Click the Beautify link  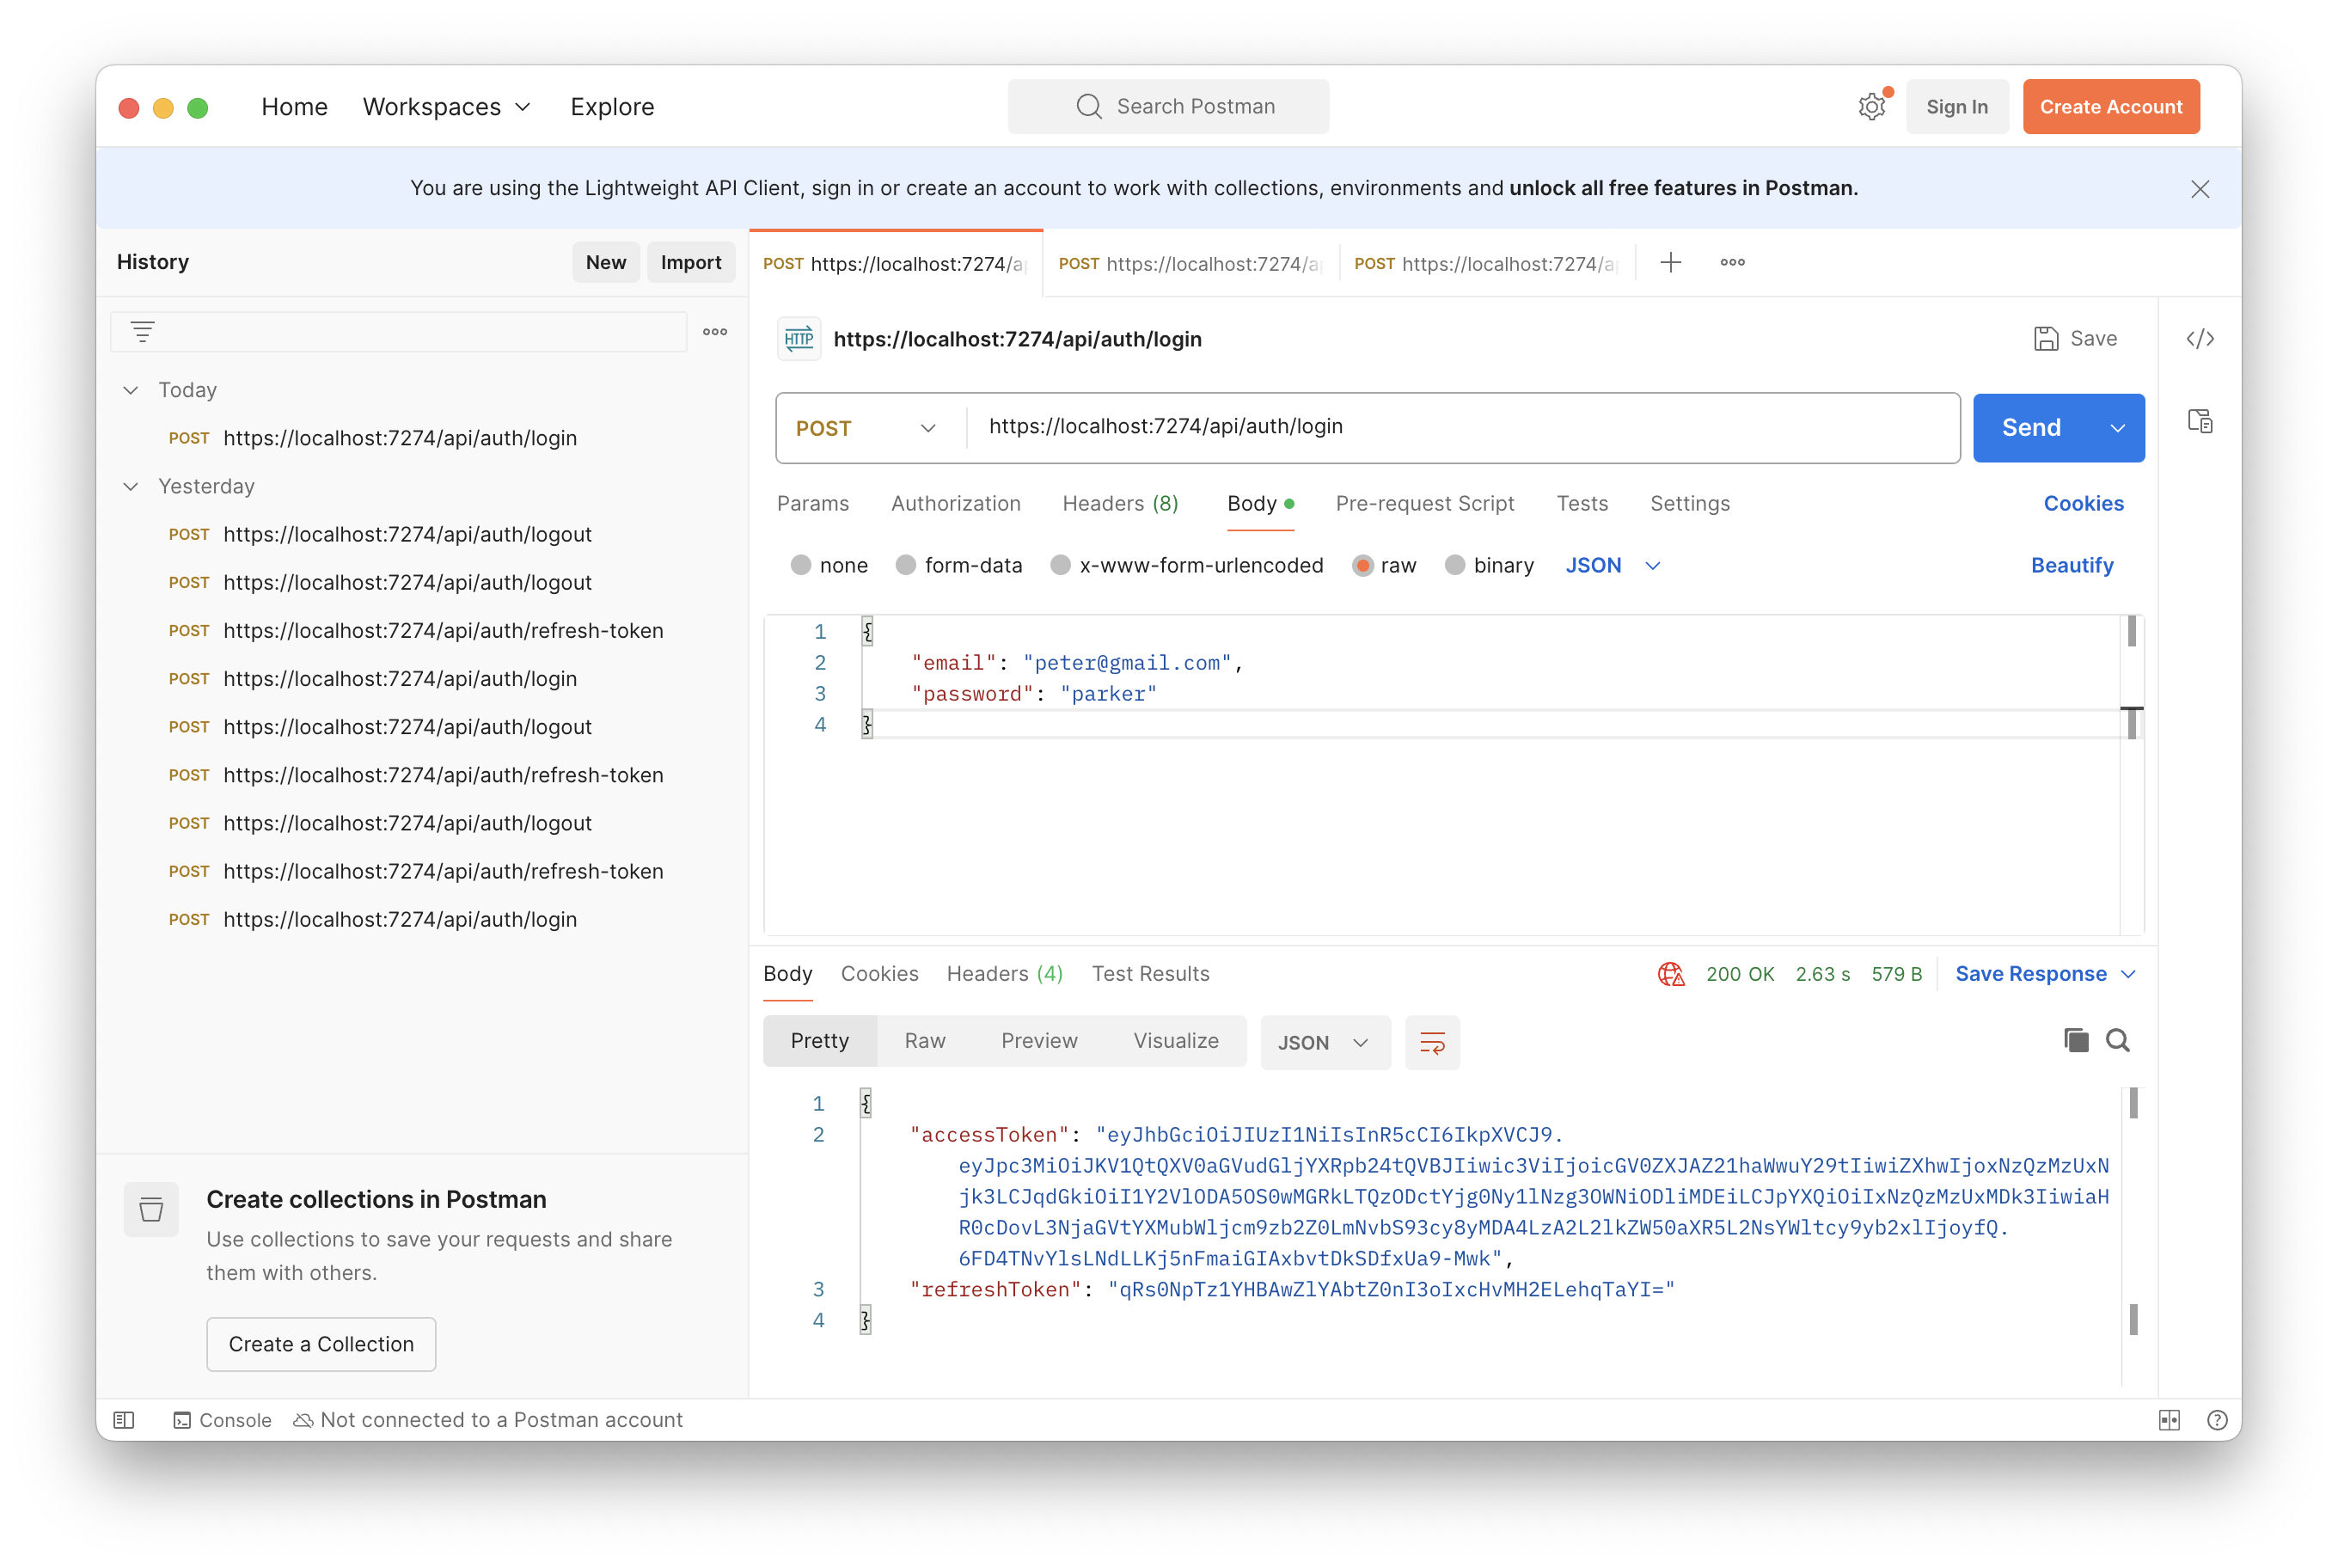tap(2071, 566)
